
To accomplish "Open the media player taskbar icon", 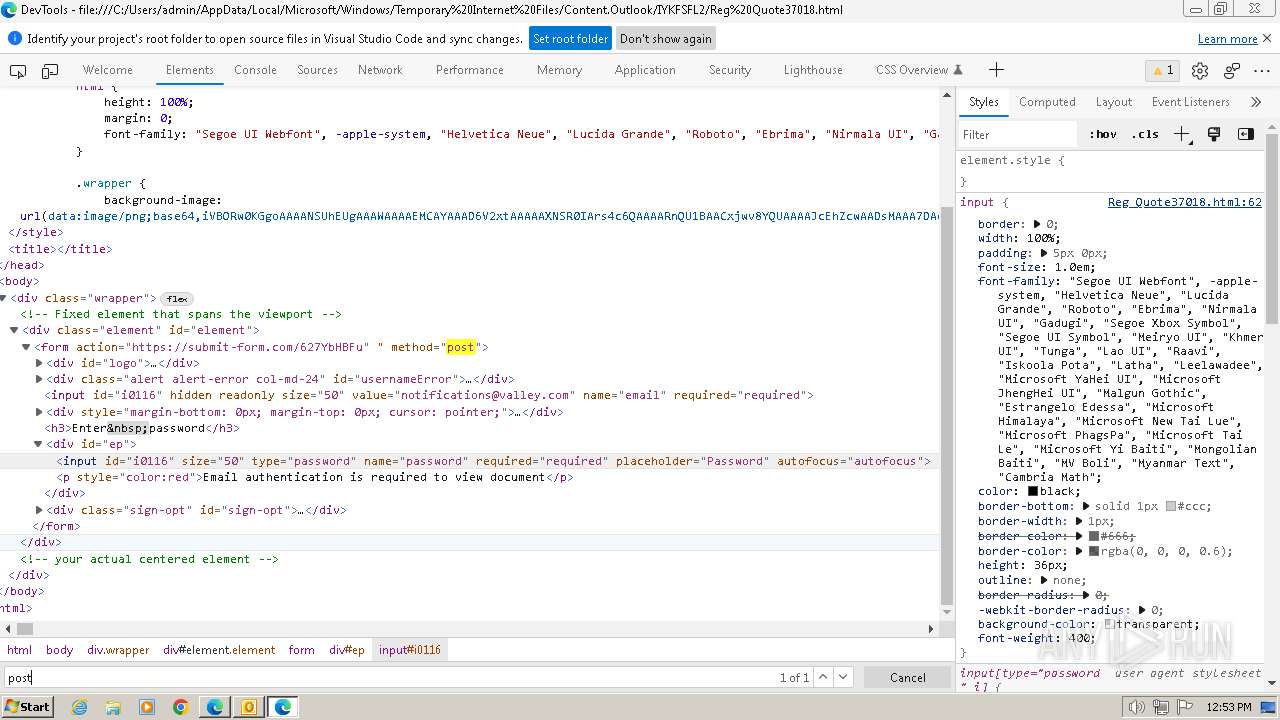I will click(147, 707).
